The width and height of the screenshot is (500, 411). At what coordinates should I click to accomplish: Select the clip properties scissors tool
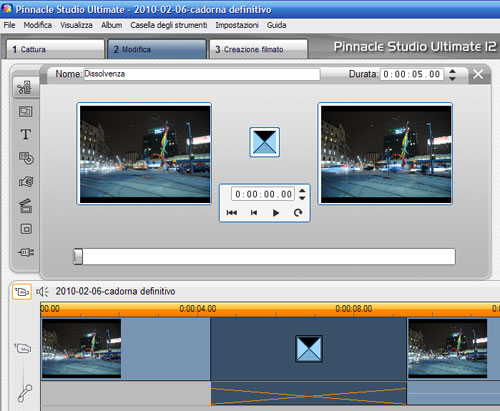[x=25, y=87]
